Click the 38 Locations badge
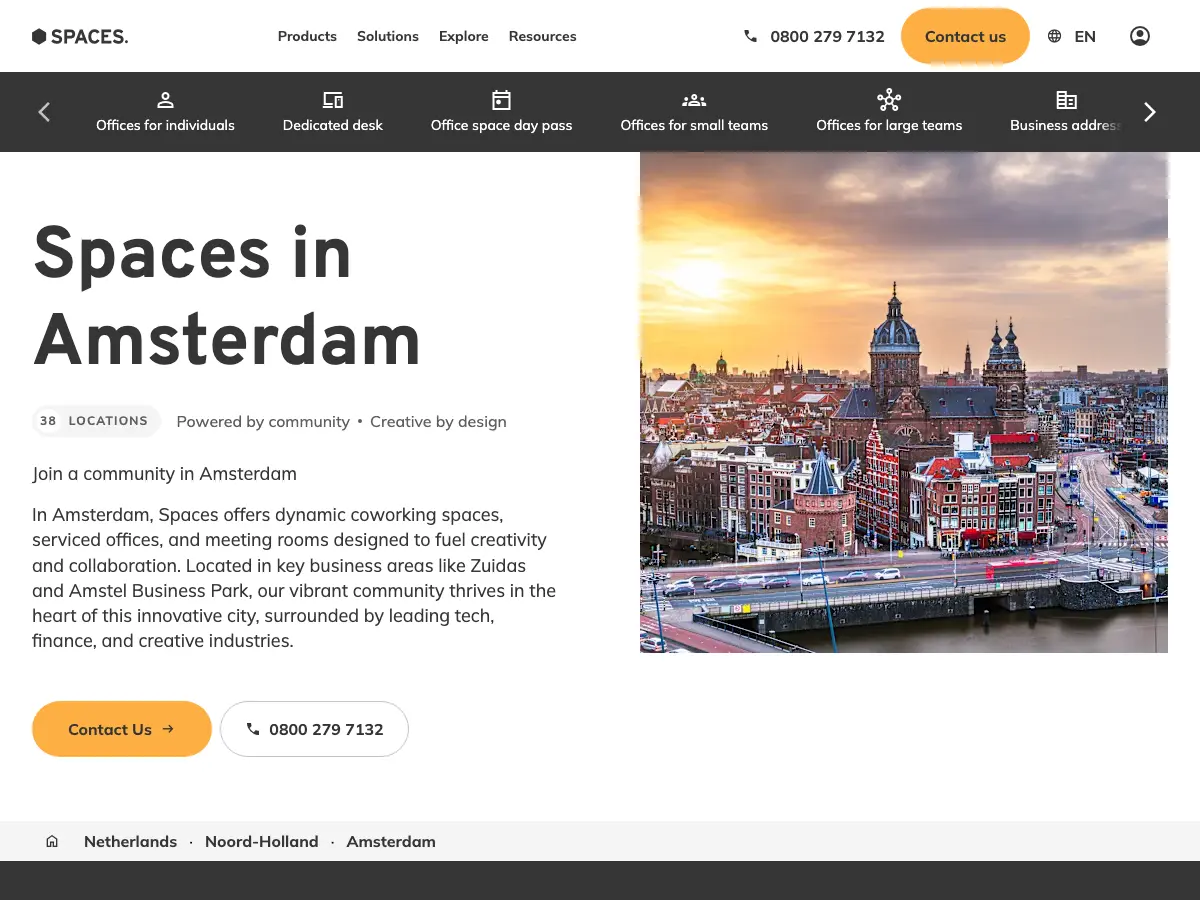Screen dimensions: 1200x900 point(96,421)
